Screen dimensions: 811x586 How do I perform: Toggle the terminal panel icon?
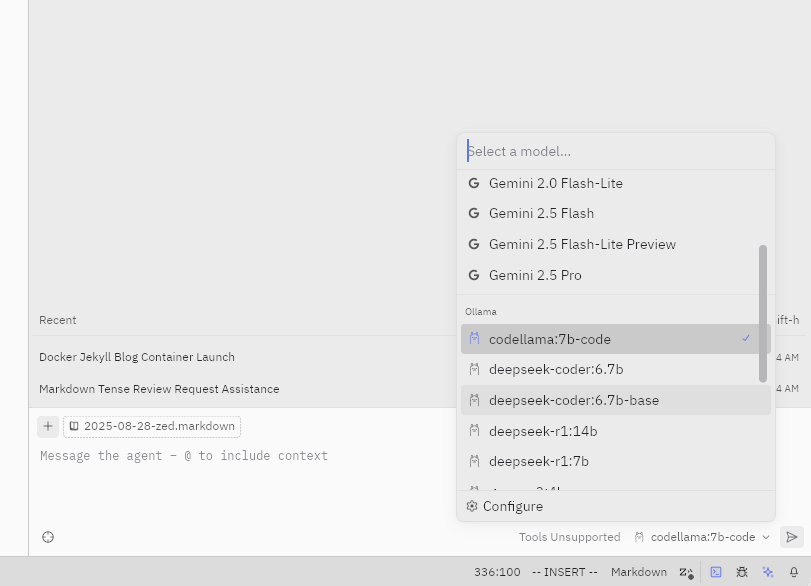tap(716, 572)
